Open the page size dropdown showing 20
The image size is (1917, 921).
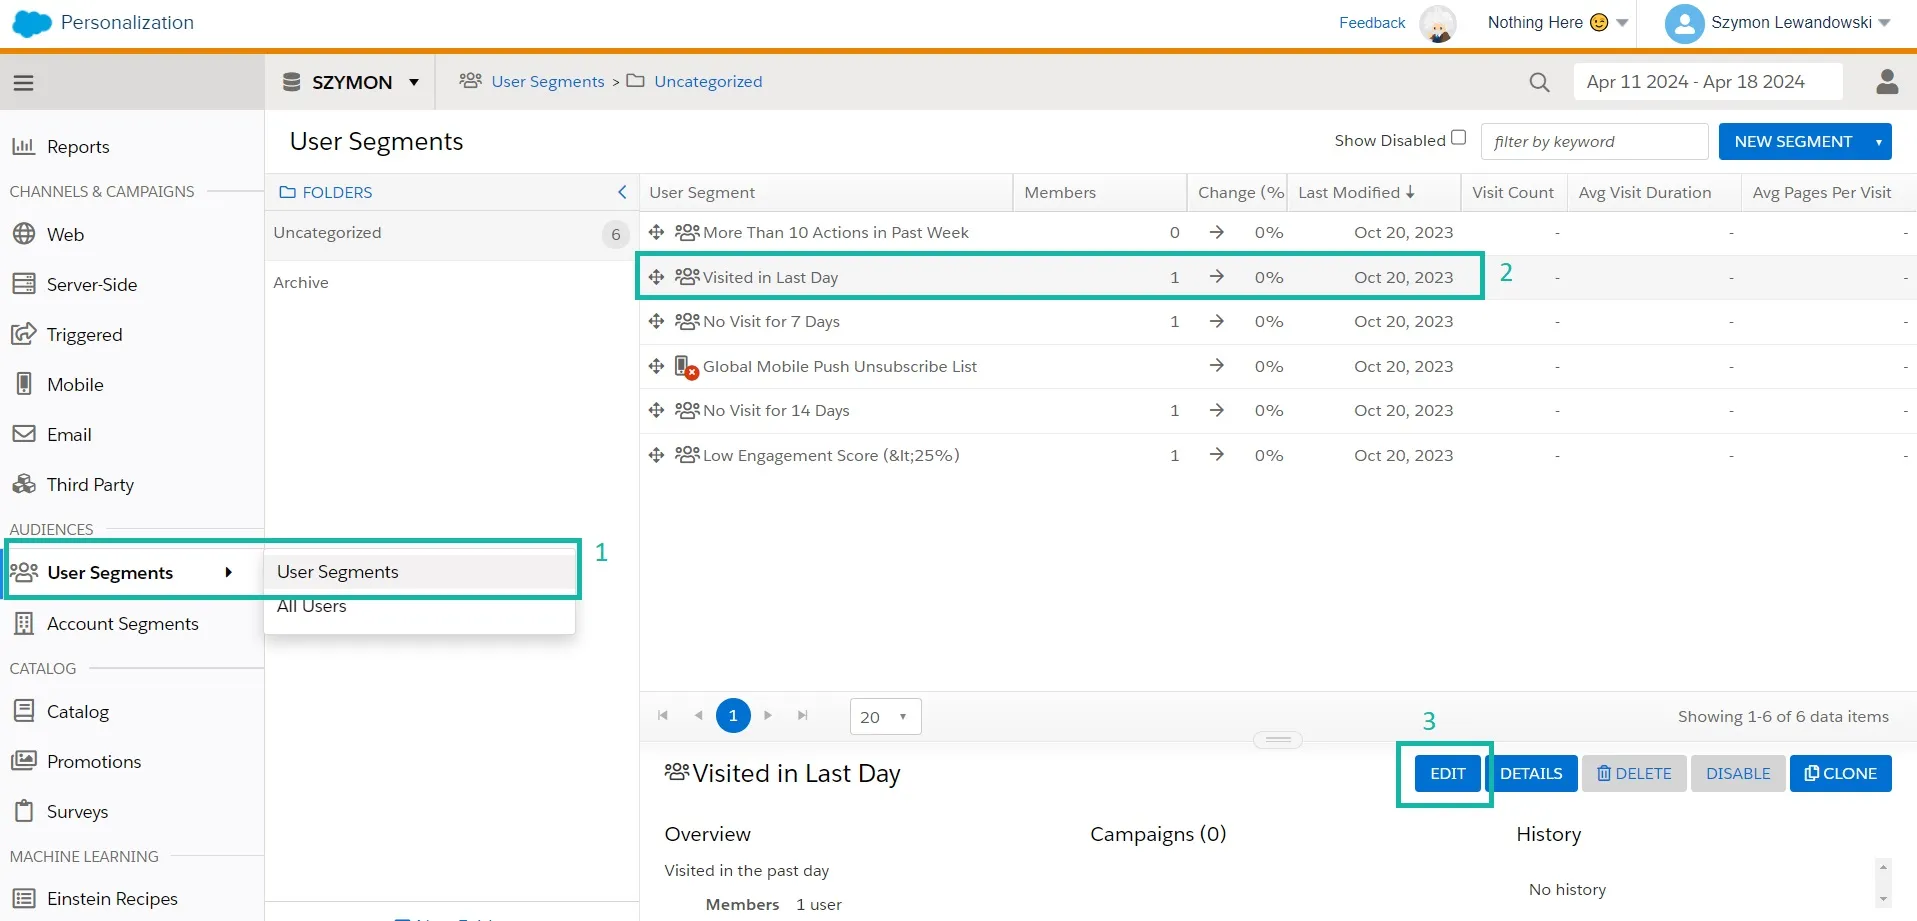[x=884, y=716]
